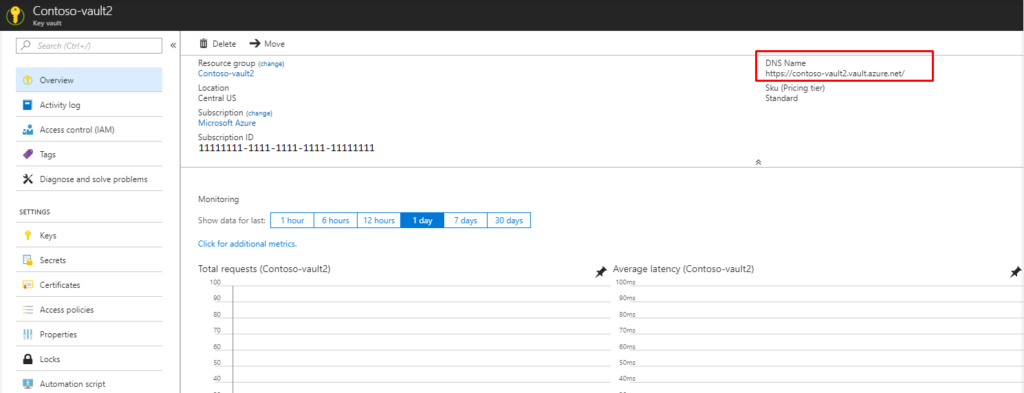Collapse the essentials section with up chevron
Screen dimensions: 1024x393
click(758, 162)
